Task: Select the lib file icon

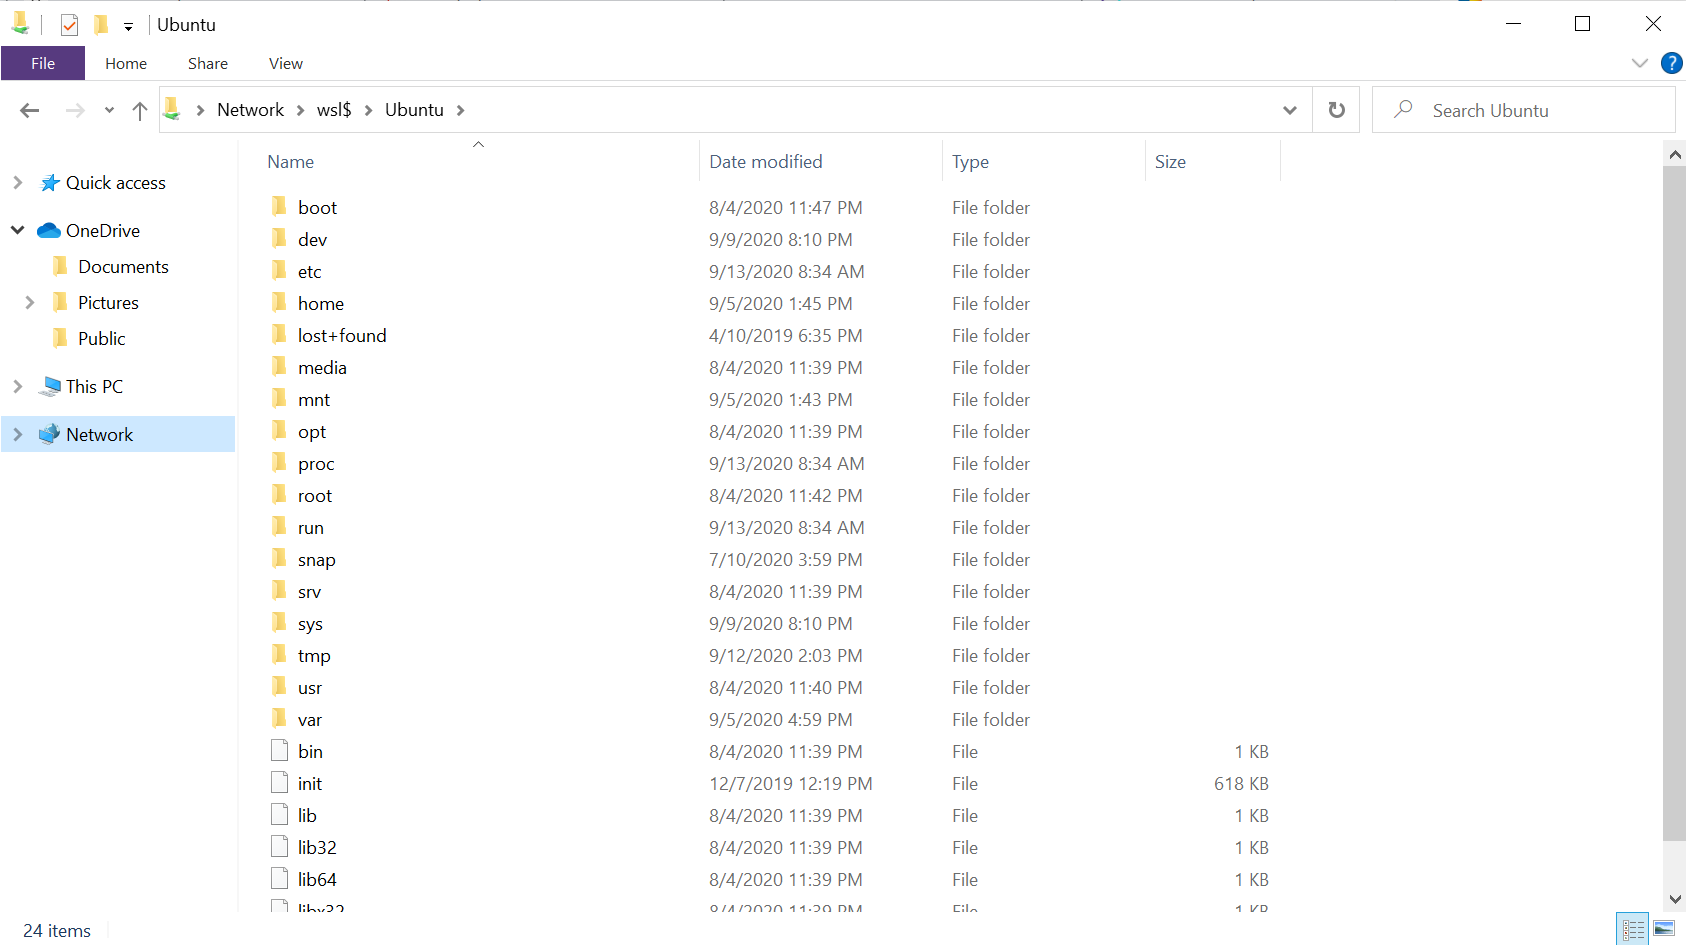Action: coord(279,815)
